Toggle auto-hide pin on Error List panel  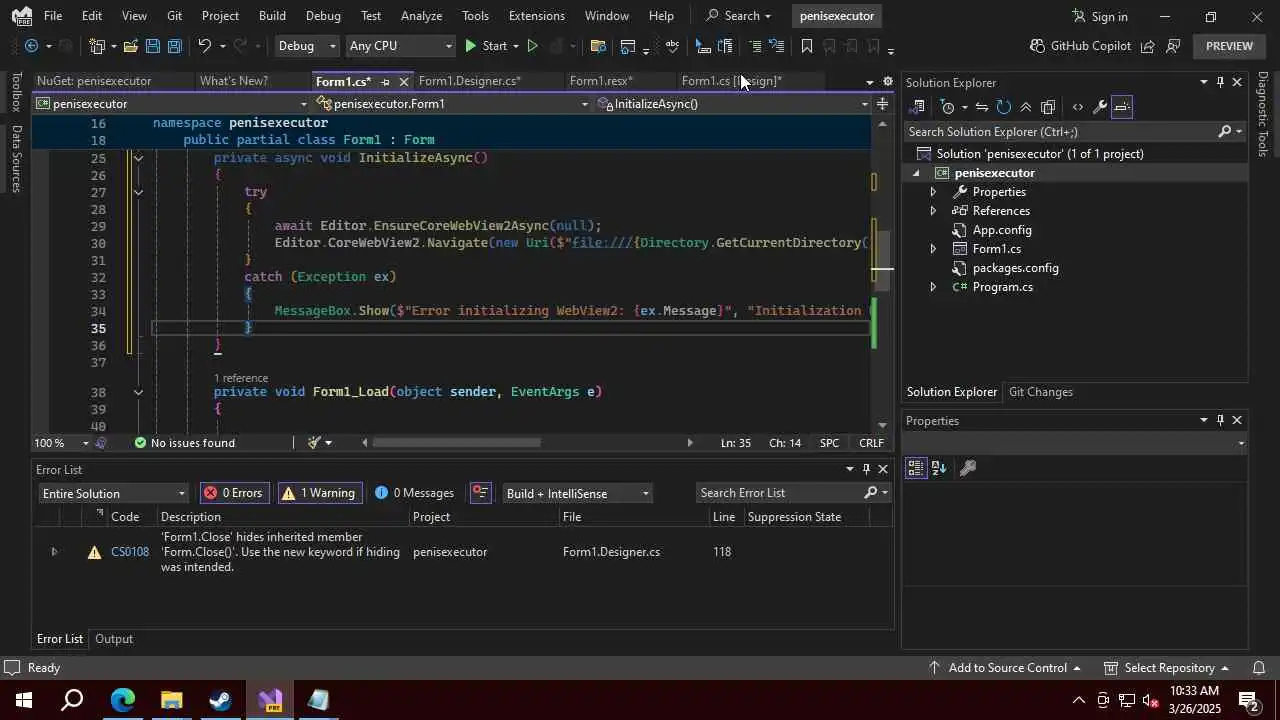coord(866,469)
